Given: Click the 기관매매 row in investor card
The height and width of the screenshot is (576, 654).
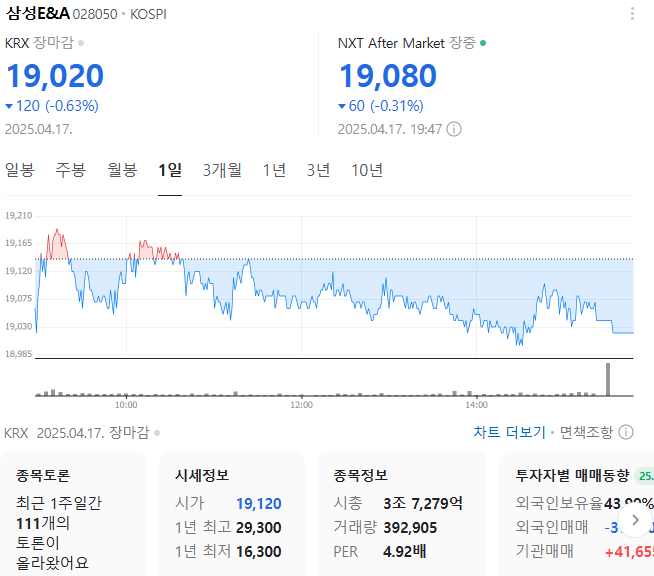Looking at the screenshot, I should point(584,552).
